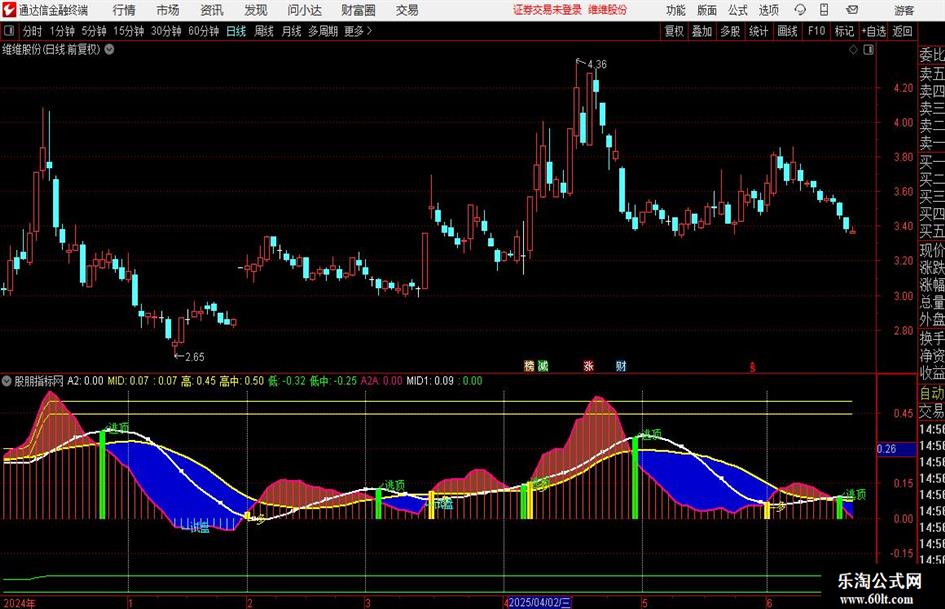Viewport: 945px width, 609px height.
Task: Switch to 1分钟 period
Action: click(62, 31)
